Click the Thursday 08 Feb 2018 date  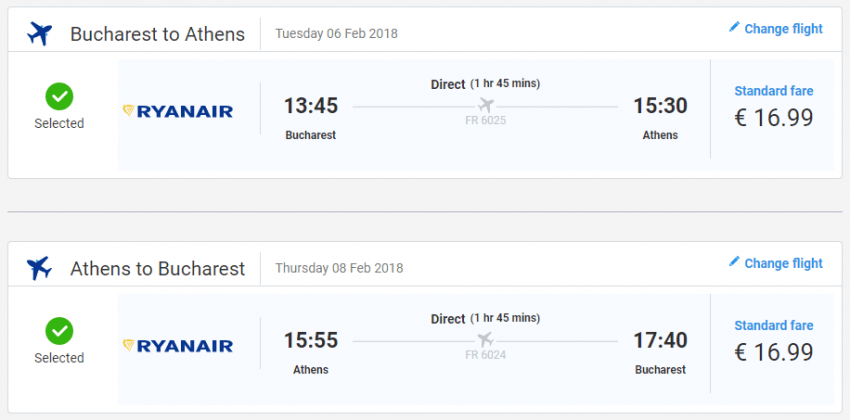tap(339, 268)
